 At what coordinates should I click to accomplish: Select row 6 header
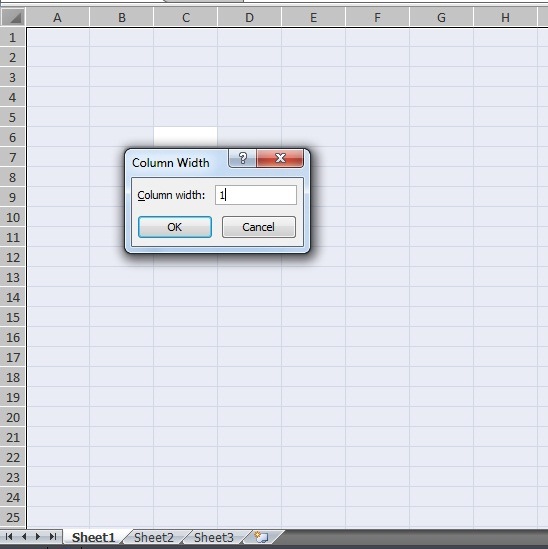coord(13,137)
